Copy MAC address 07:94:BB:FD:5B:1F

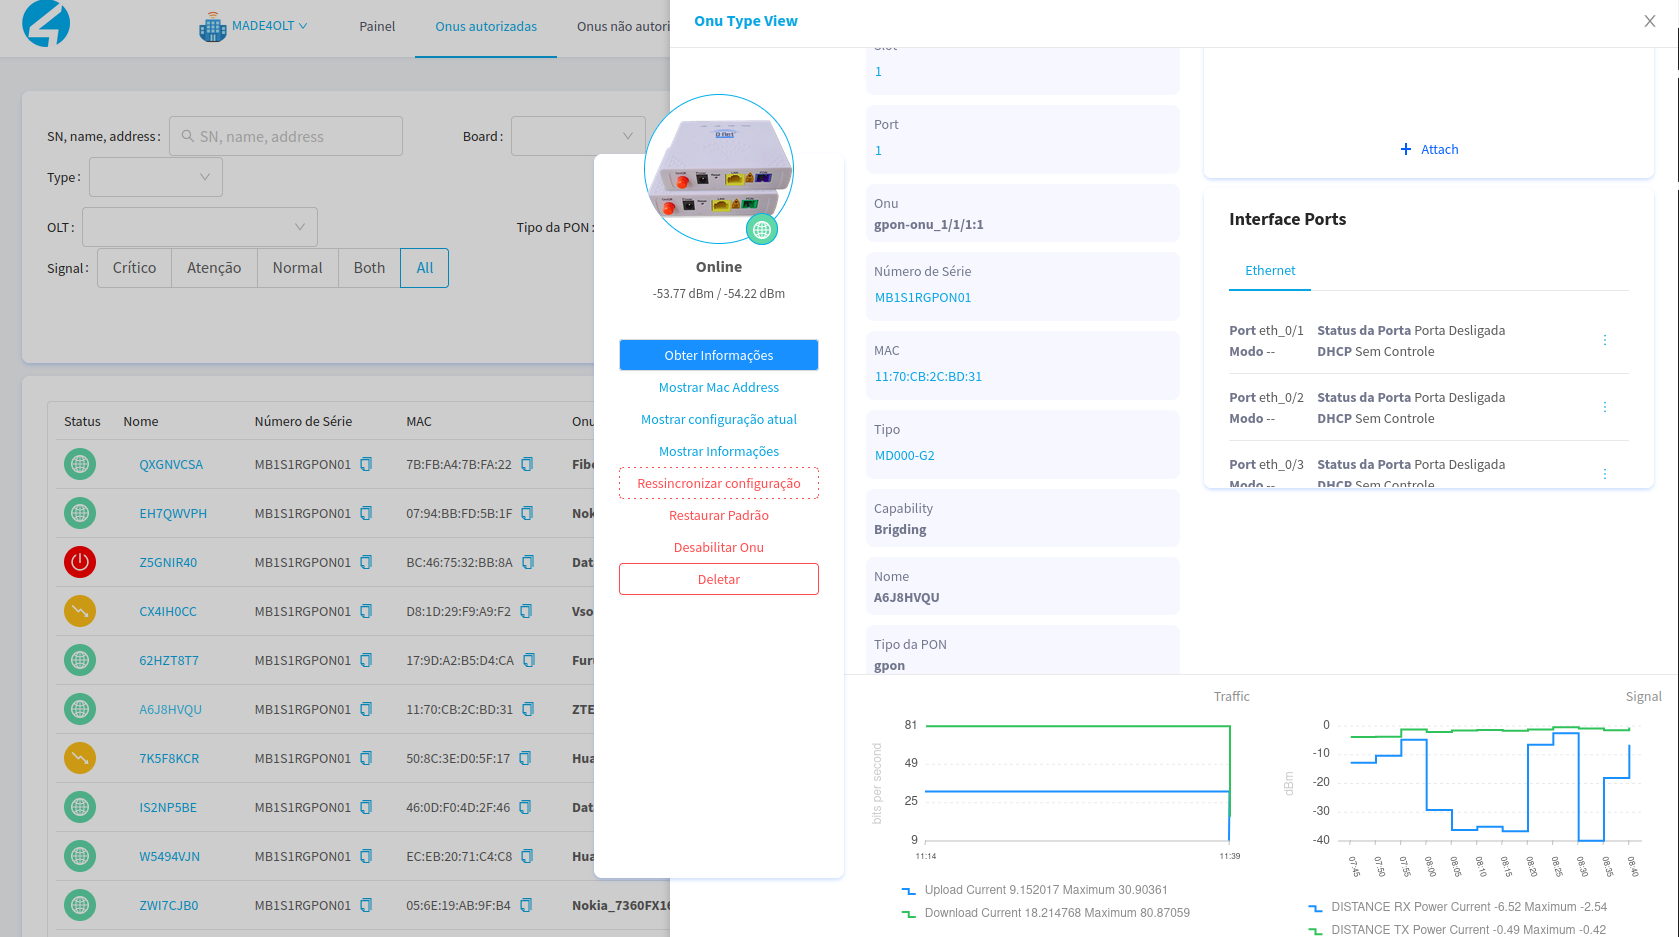pyautogui.click(x=527, y=513)
